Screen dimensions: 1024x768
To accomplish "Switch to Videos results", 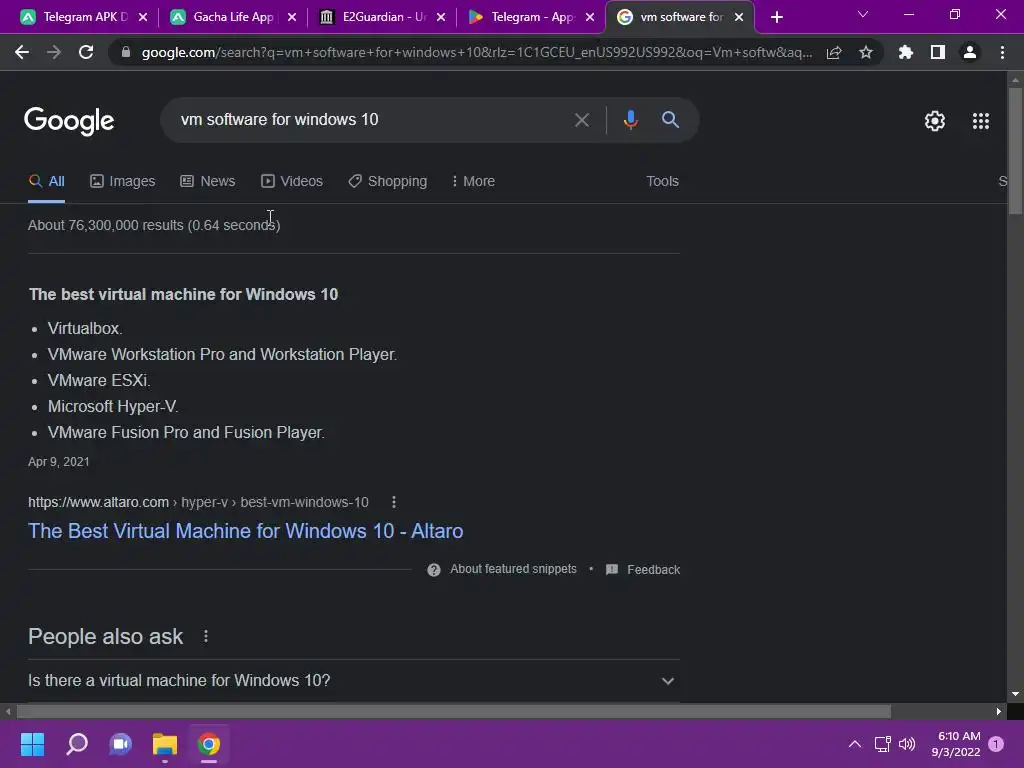I will (x=292, y=182).
